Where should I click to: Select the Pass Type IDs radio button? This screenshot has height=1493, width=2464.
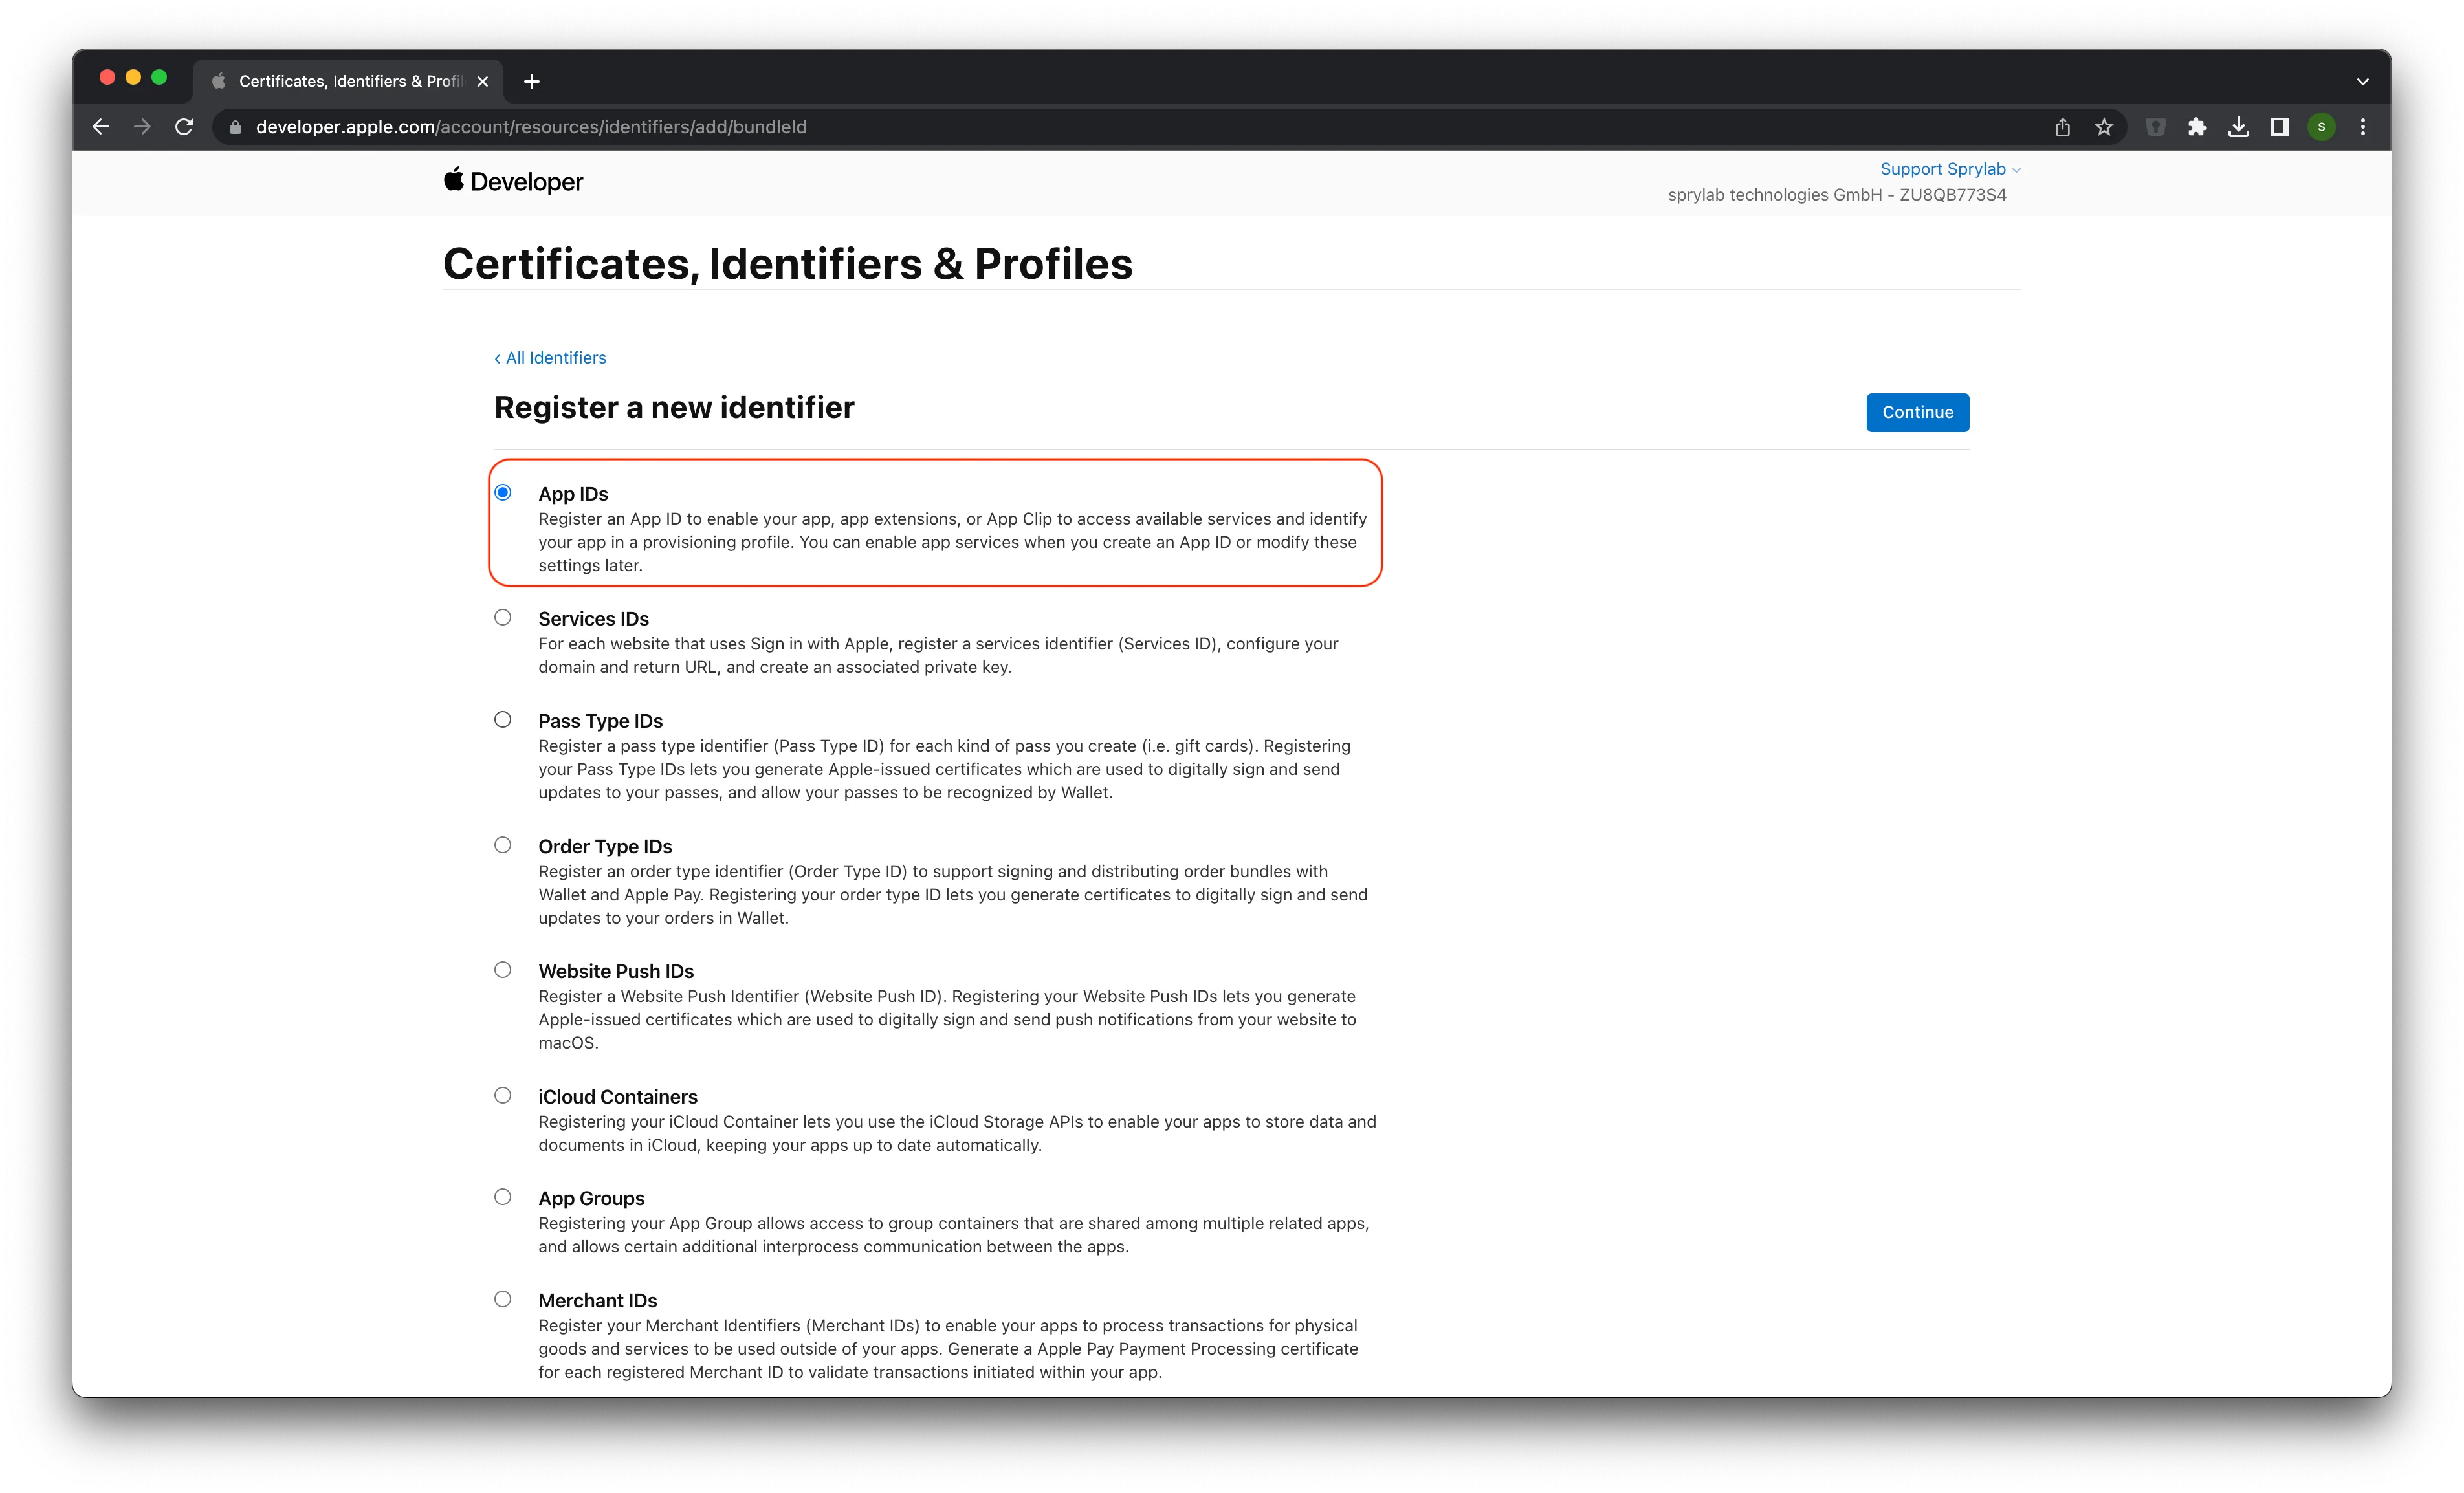click(503, 719)
